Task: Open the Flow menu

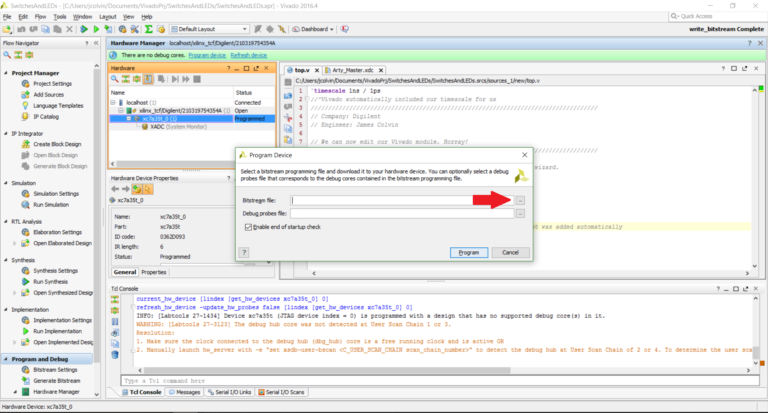Action: coord(40,17)
